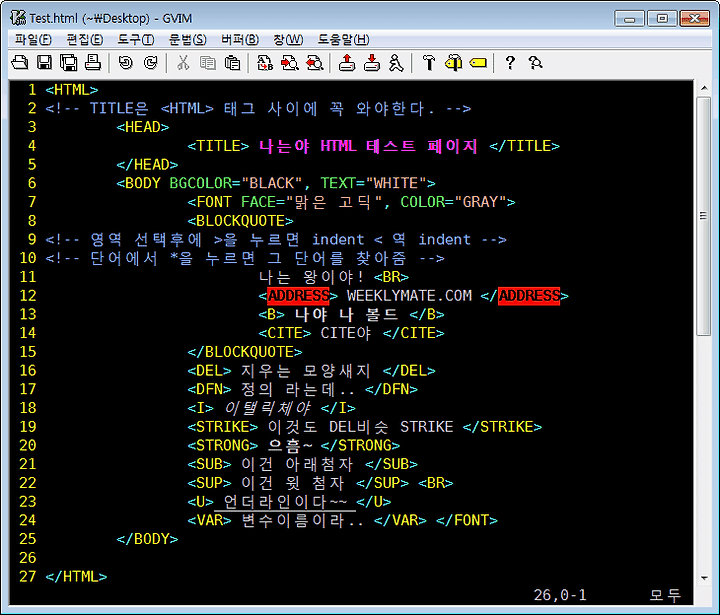Viewport: 720px width, 615px height.
Task: Undo the last change via the toolbar
Action: pyautogui.click(x=126, y=62)
